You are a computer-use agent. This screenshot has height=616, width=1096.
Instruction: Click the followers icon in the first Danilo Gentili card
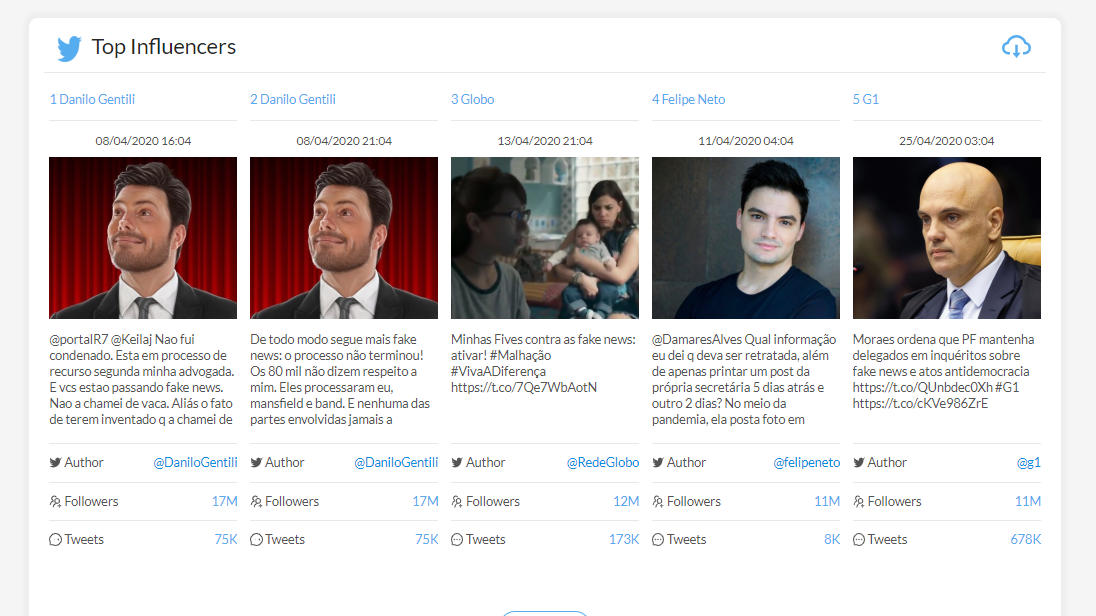[55, 501]
